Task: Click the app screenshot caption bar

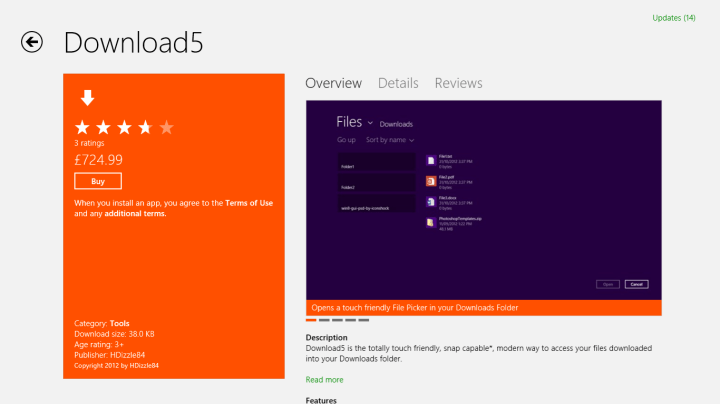Action: click(483, 307)
